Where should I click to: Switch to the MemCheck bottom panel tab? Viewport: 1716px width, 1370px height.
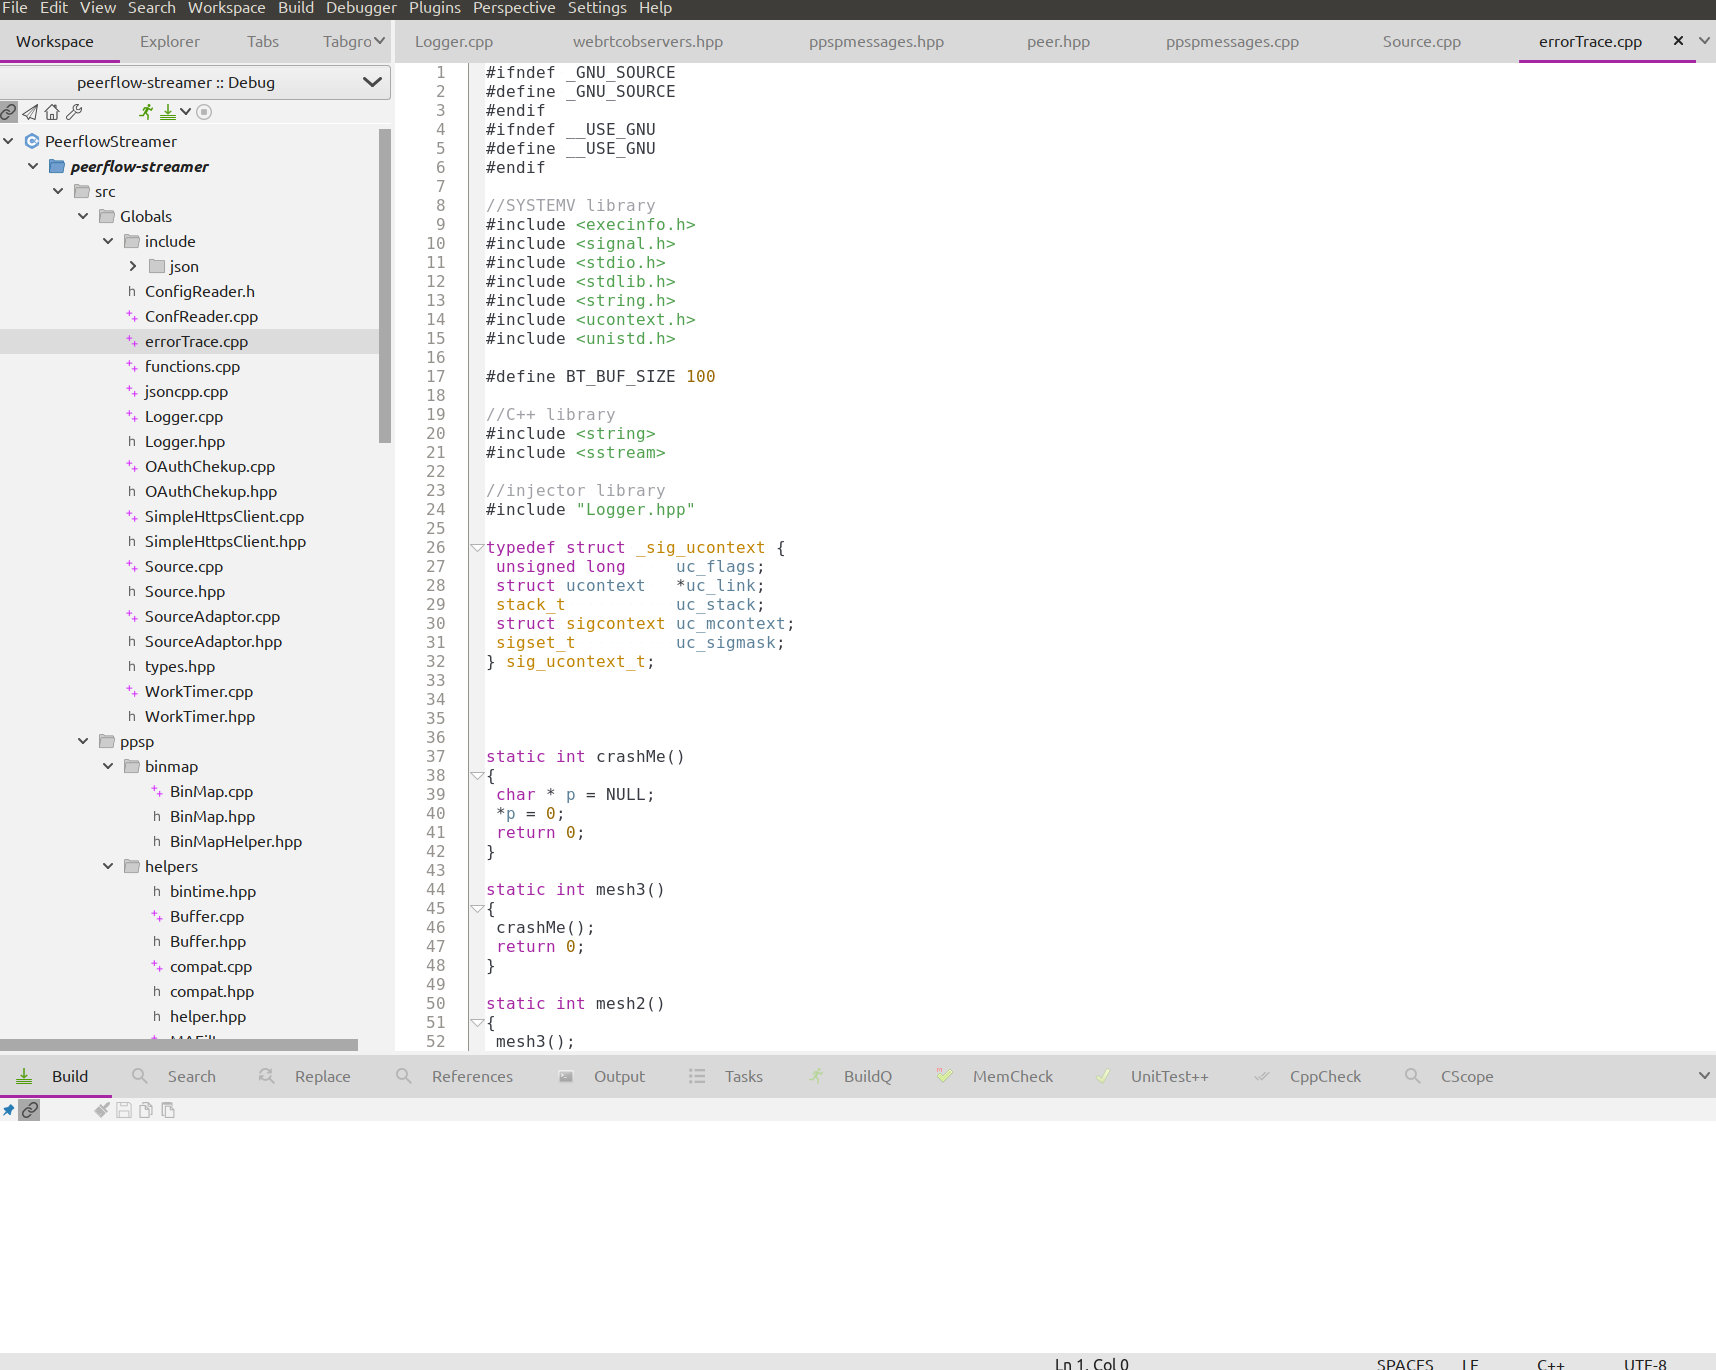pos(1012,1076)
